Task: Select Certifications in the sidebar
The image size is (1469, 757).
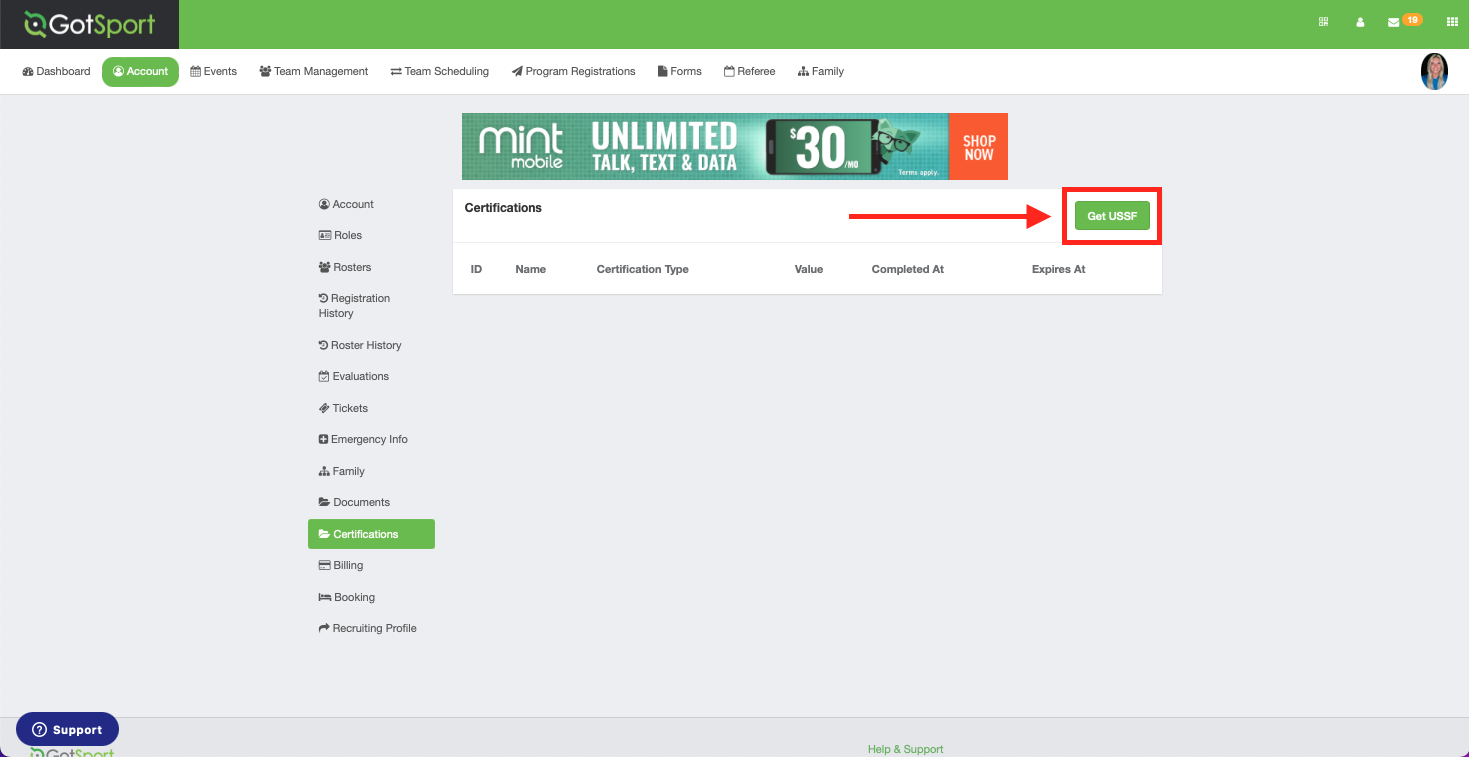Action: (x=371, y=534)
